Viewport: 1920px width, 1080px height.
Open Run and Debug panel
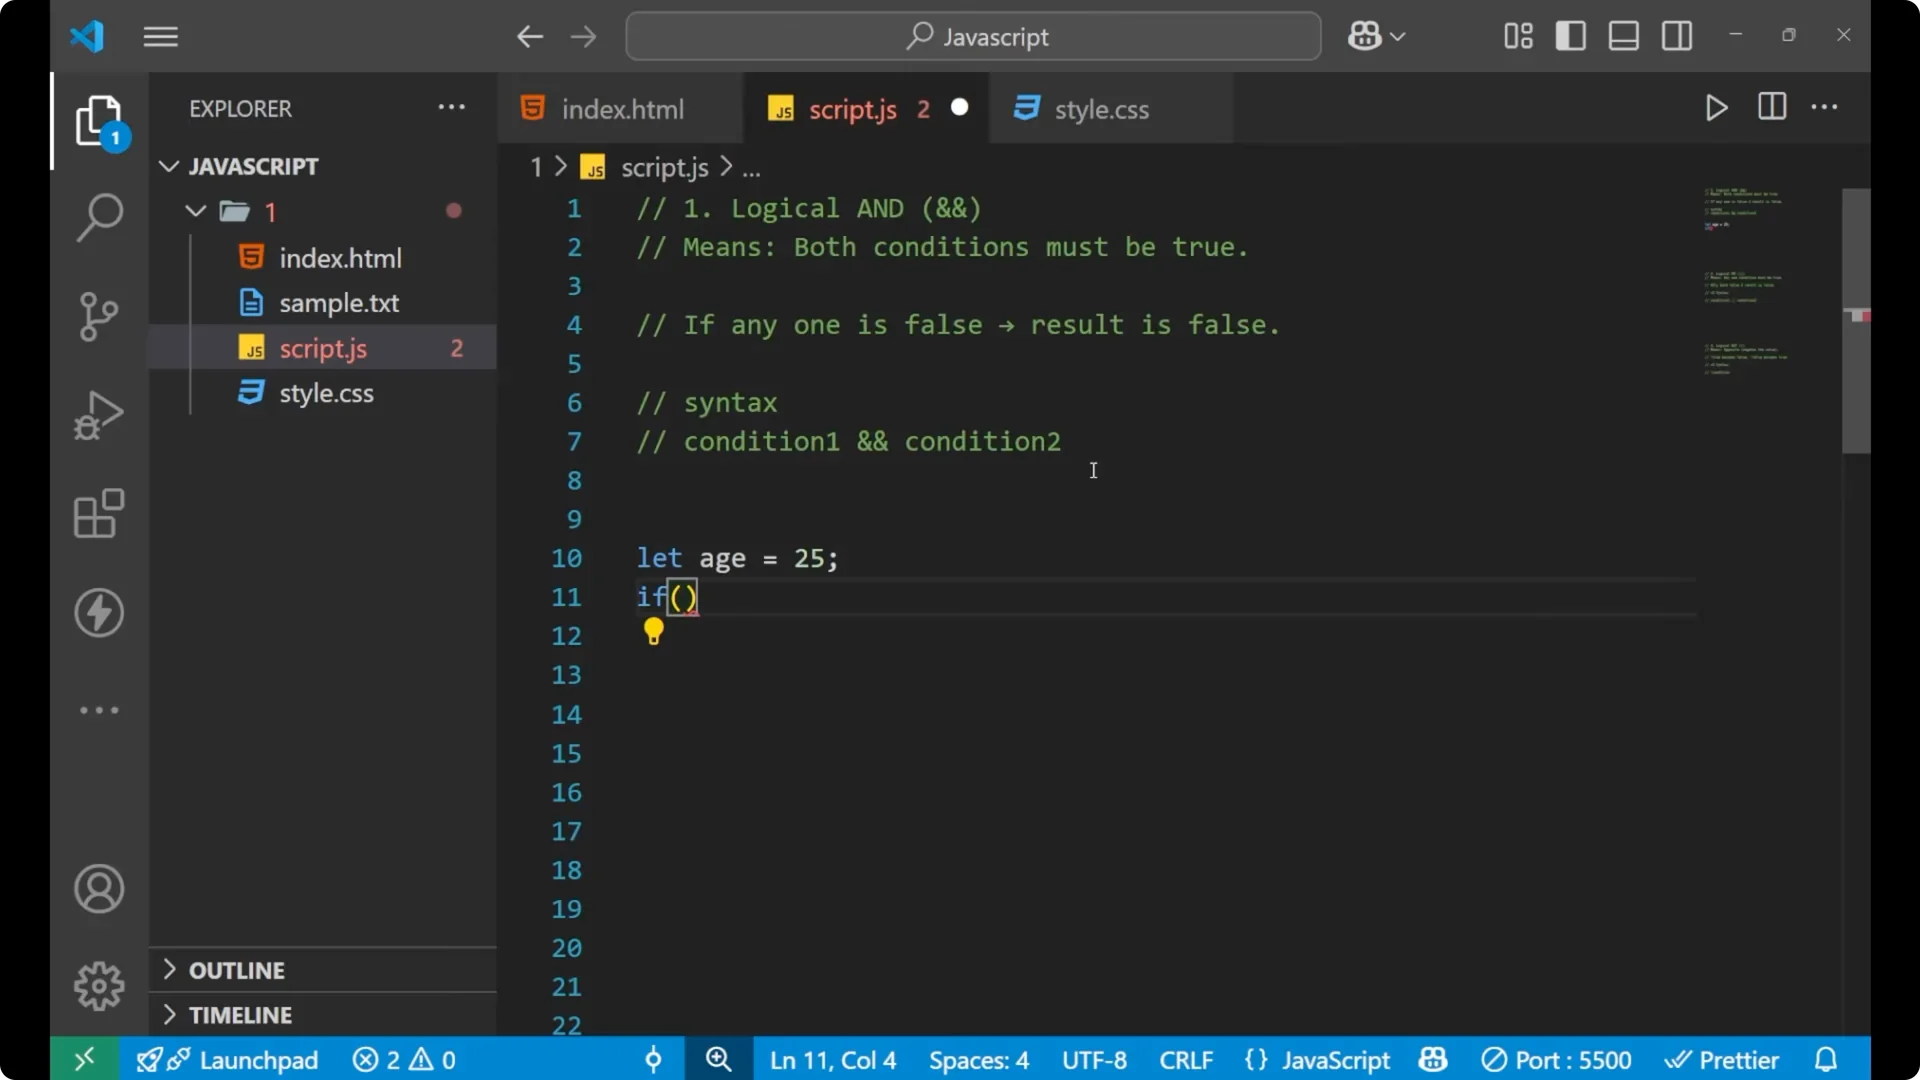click(98, 415)
